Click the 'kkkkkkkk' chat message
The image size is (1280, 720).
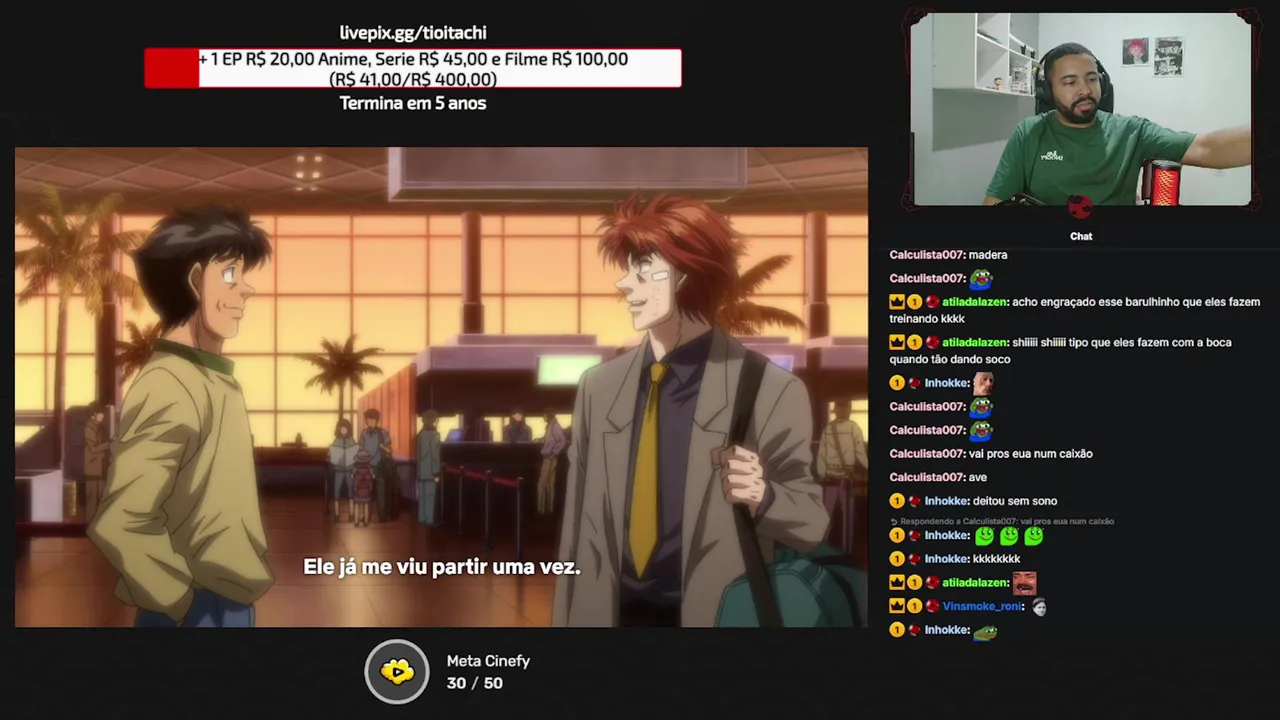click(x=997, y=559)
